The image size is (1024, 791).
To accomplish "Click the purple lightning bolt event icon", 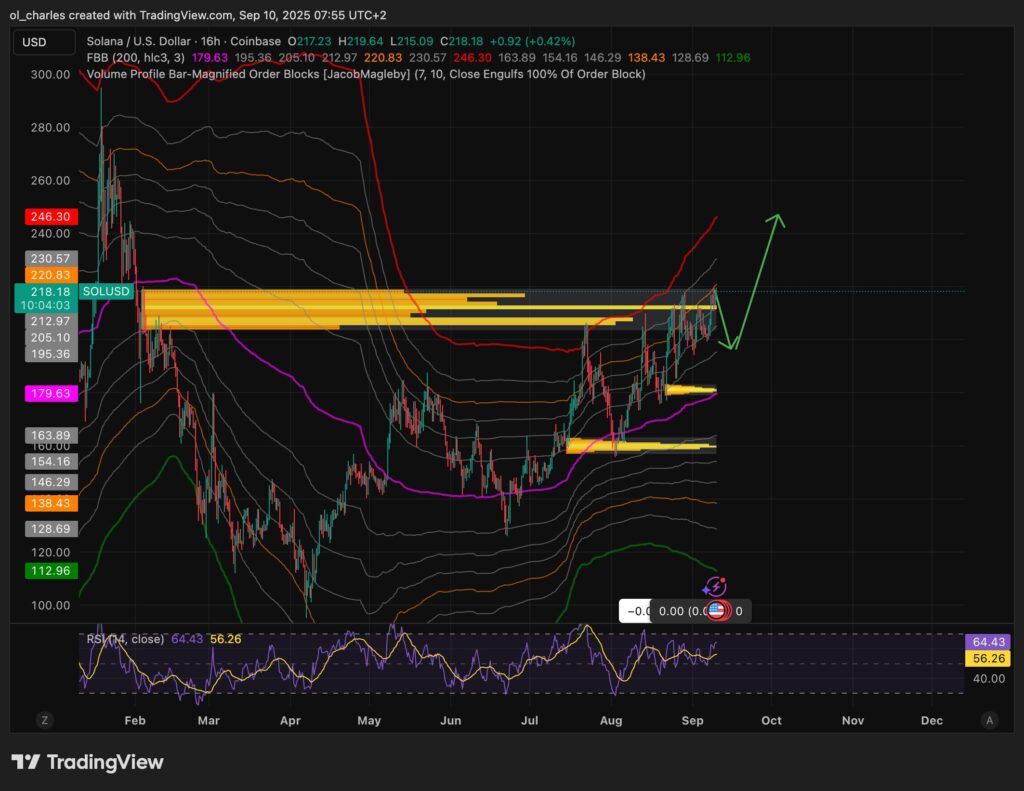I will pos(717,589).
